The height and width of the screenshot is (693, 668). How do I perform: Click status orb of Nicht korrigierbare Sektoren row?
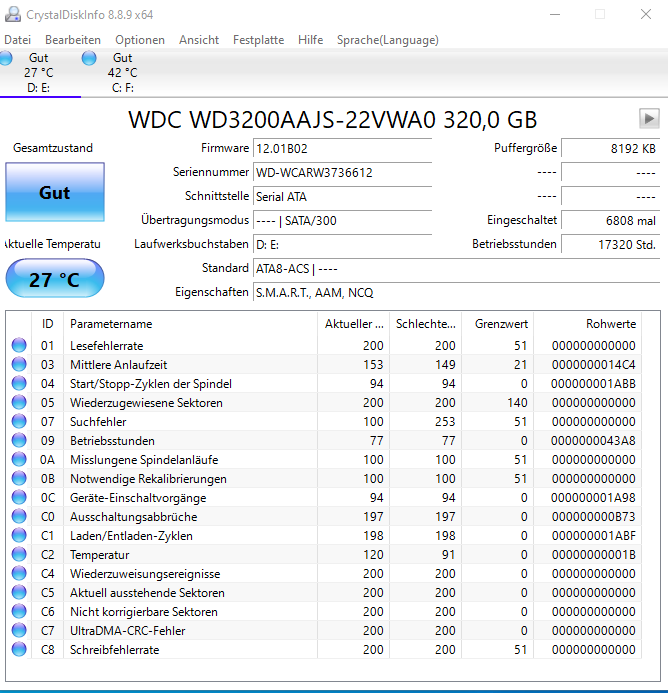[19, 611]
